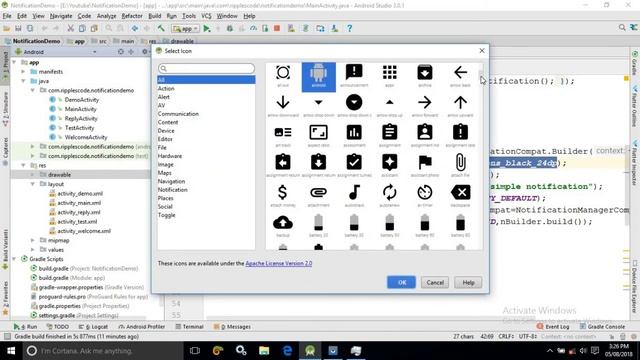Pick the attach money dollar icon
The image size is (640, 360).
pos(283,192)
